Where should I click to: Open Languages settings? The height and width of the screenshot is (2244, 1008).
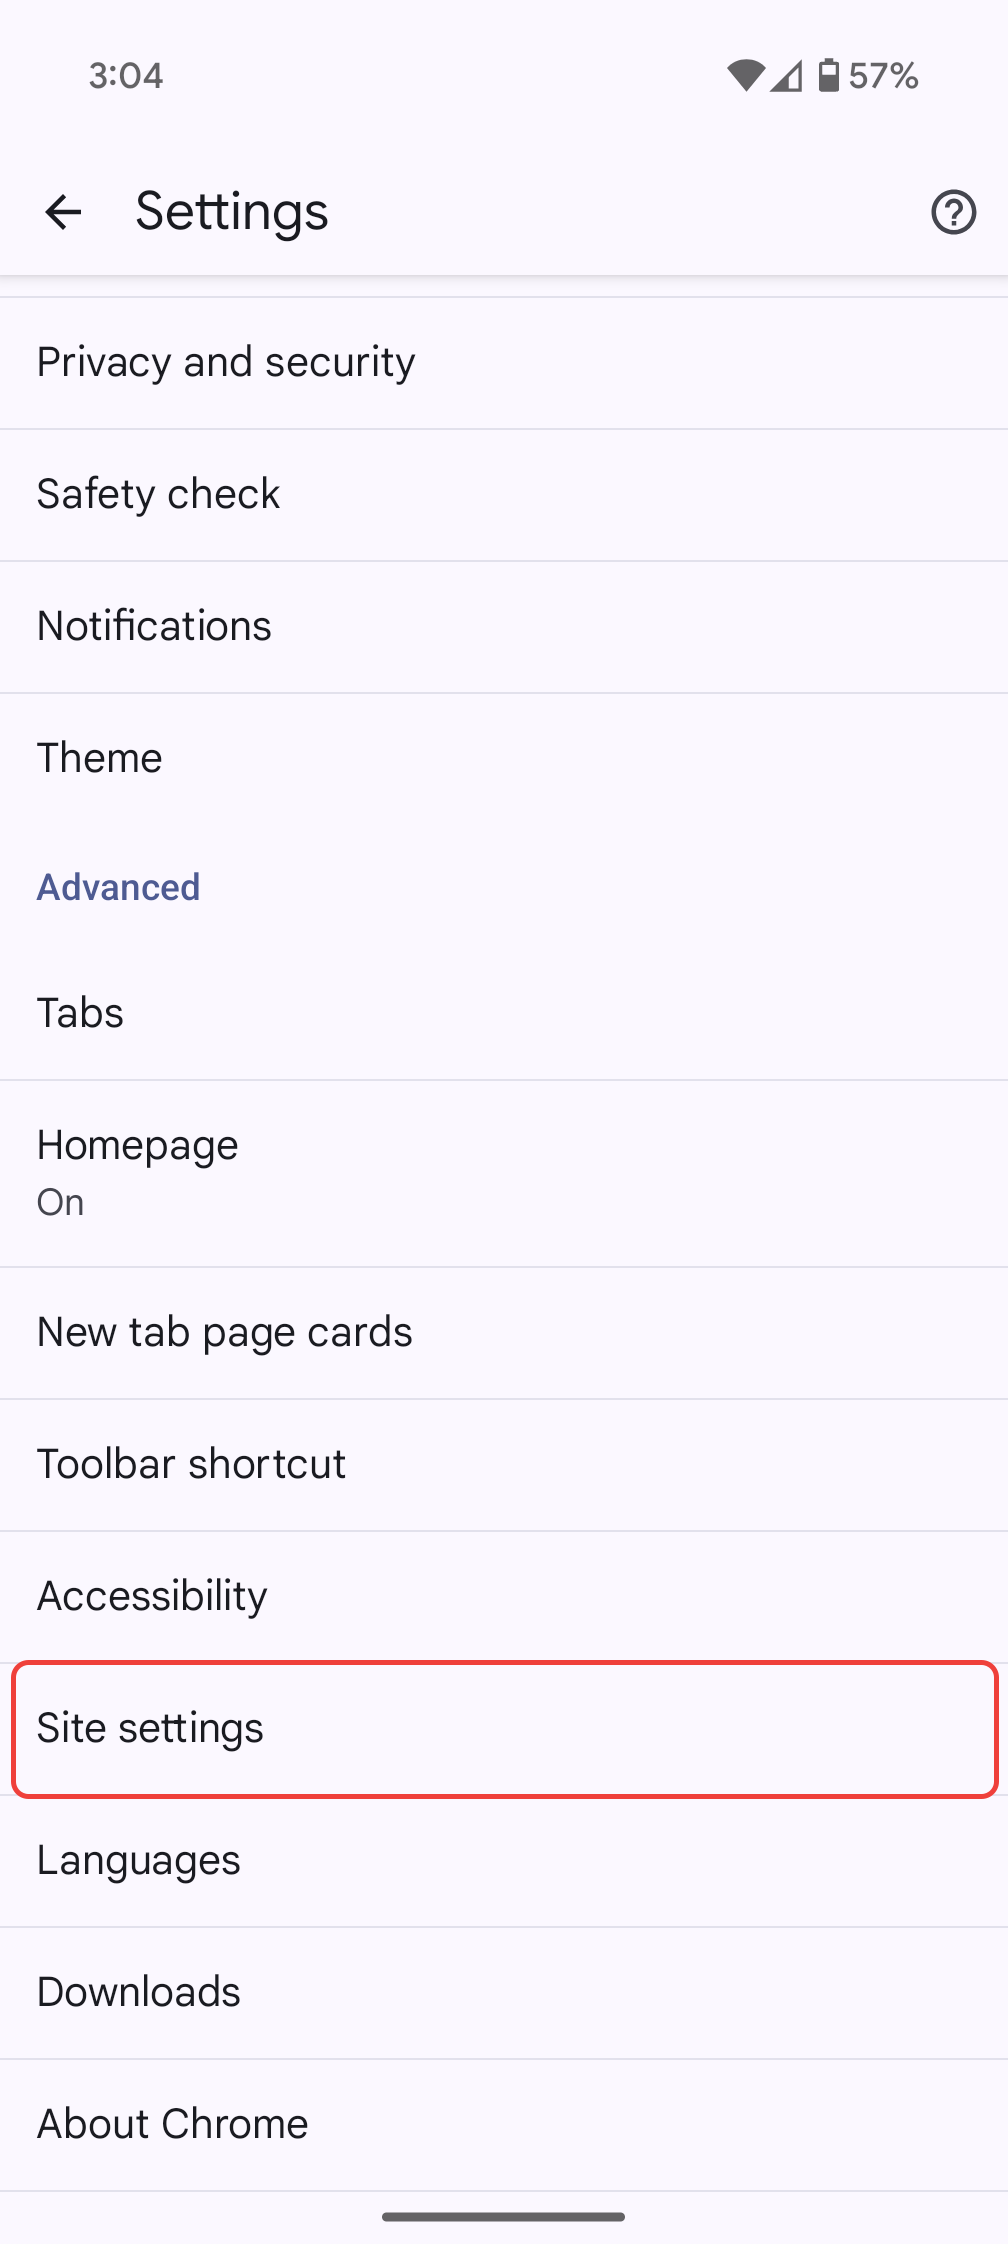[504, 1860]
